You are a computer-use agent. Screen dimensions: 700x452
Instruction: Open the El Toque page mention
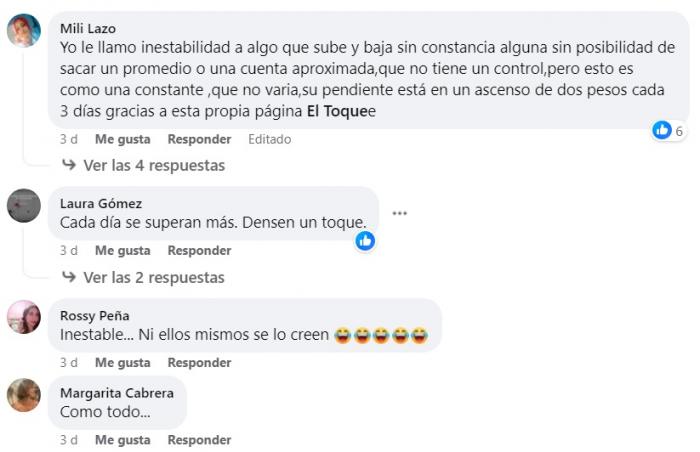[x=338, y=111]
